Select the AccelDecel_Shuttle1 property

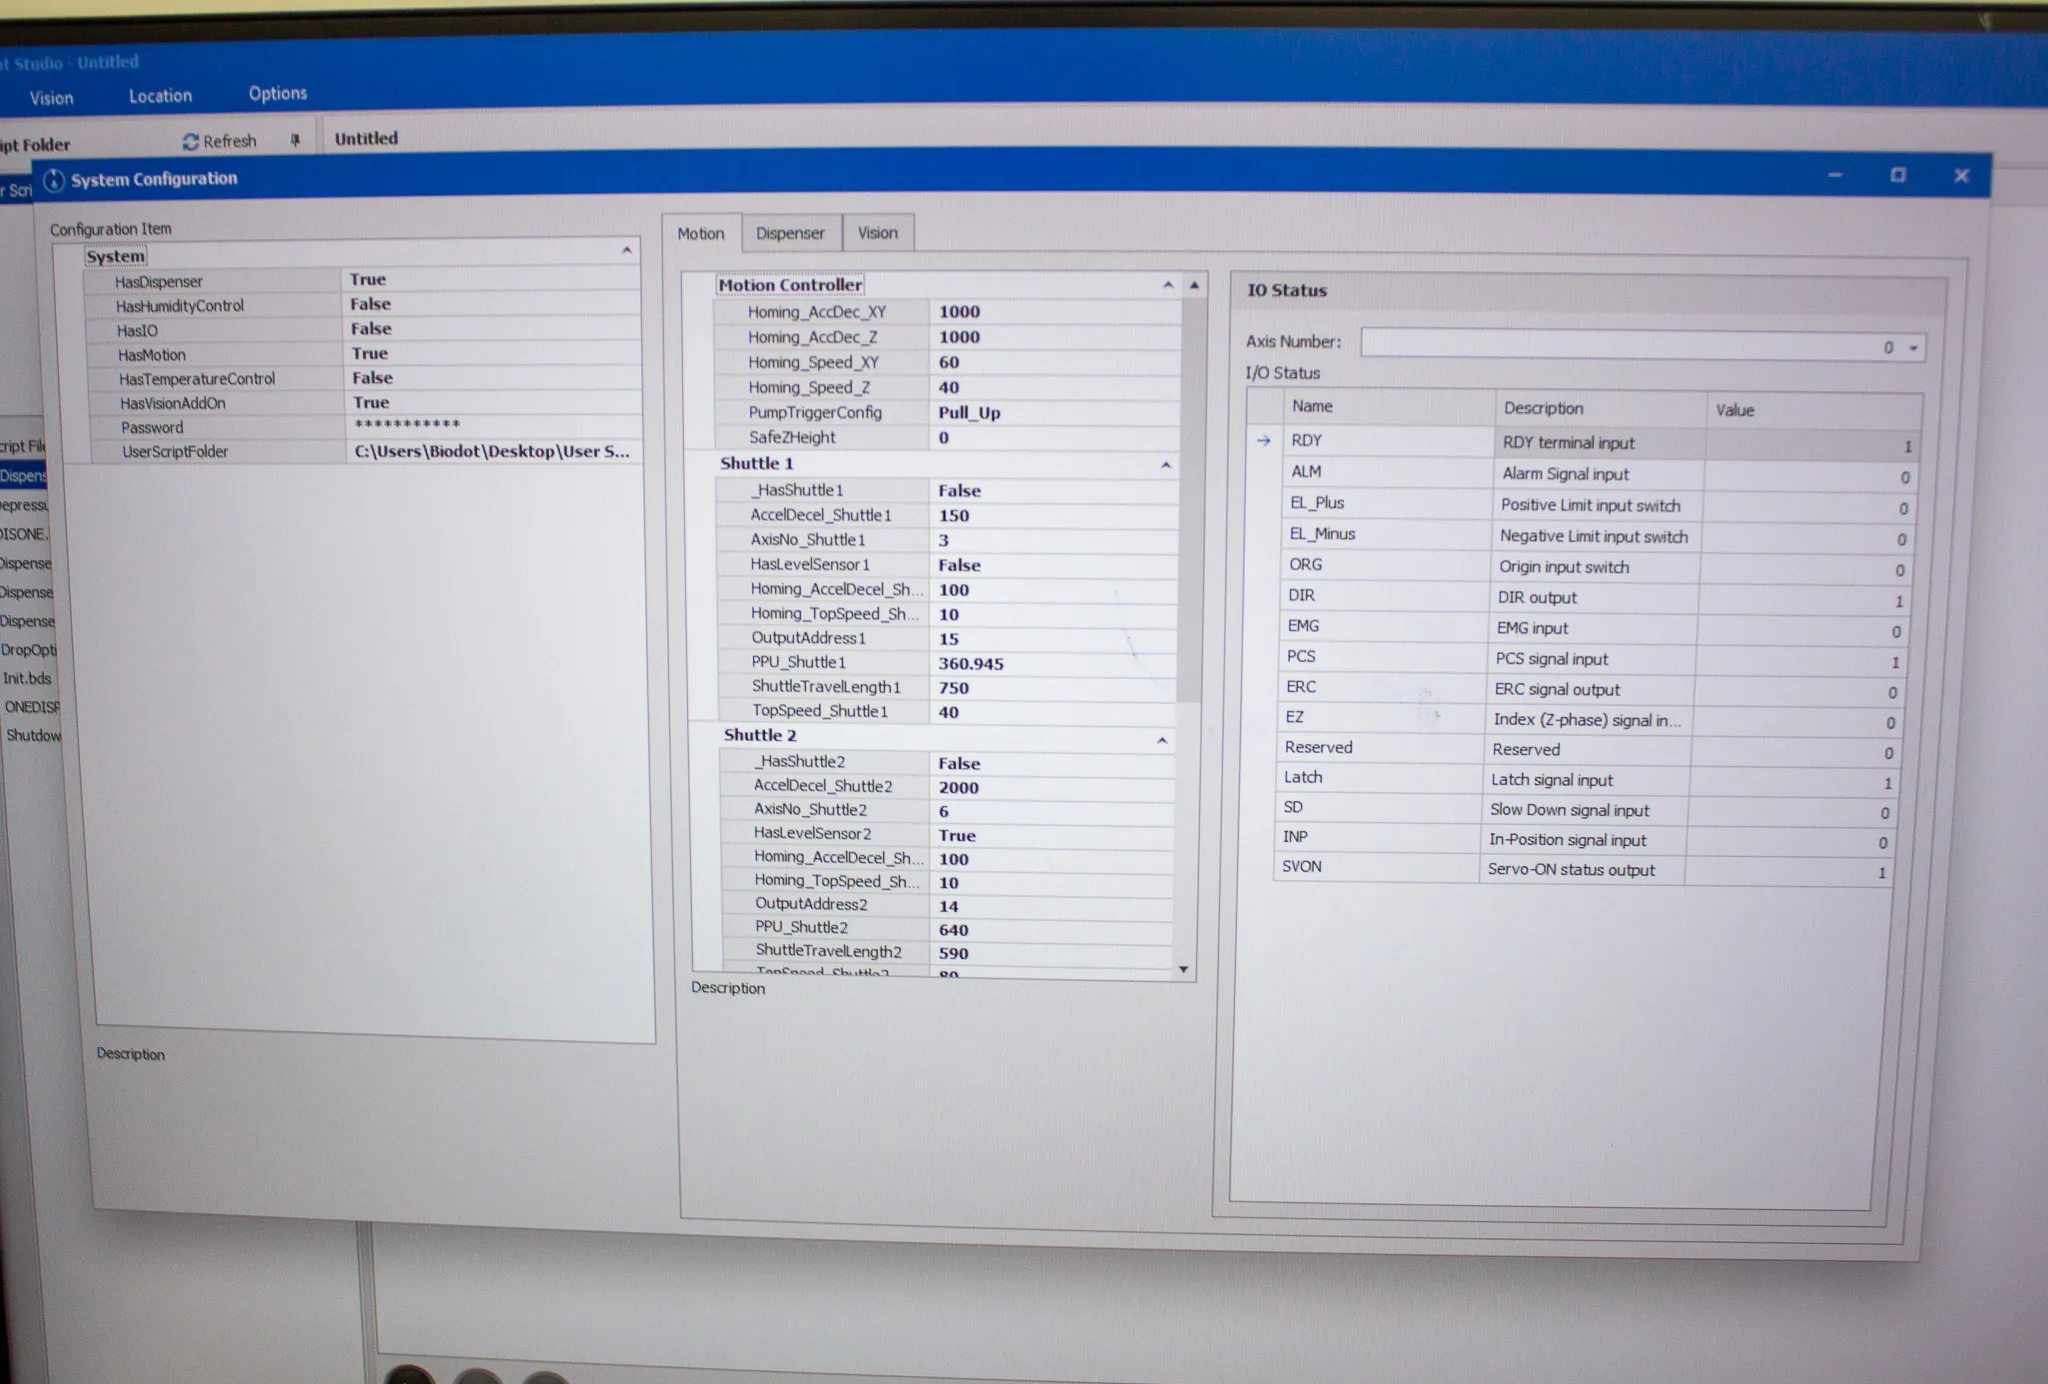(946, 515)
